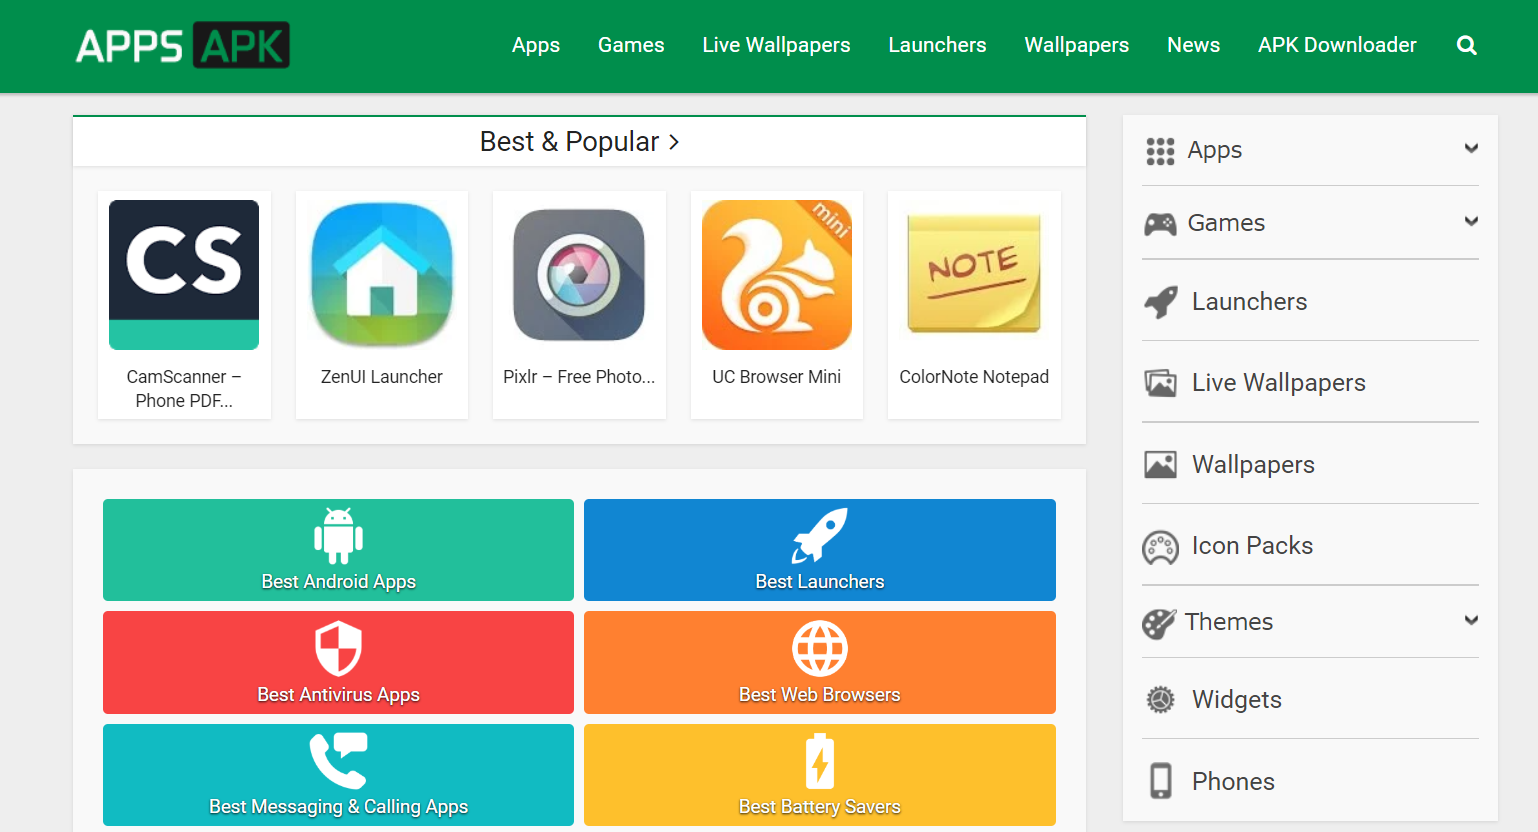Open Games in the top navigation
This screenshot has width=1538, height=832.
631,45
